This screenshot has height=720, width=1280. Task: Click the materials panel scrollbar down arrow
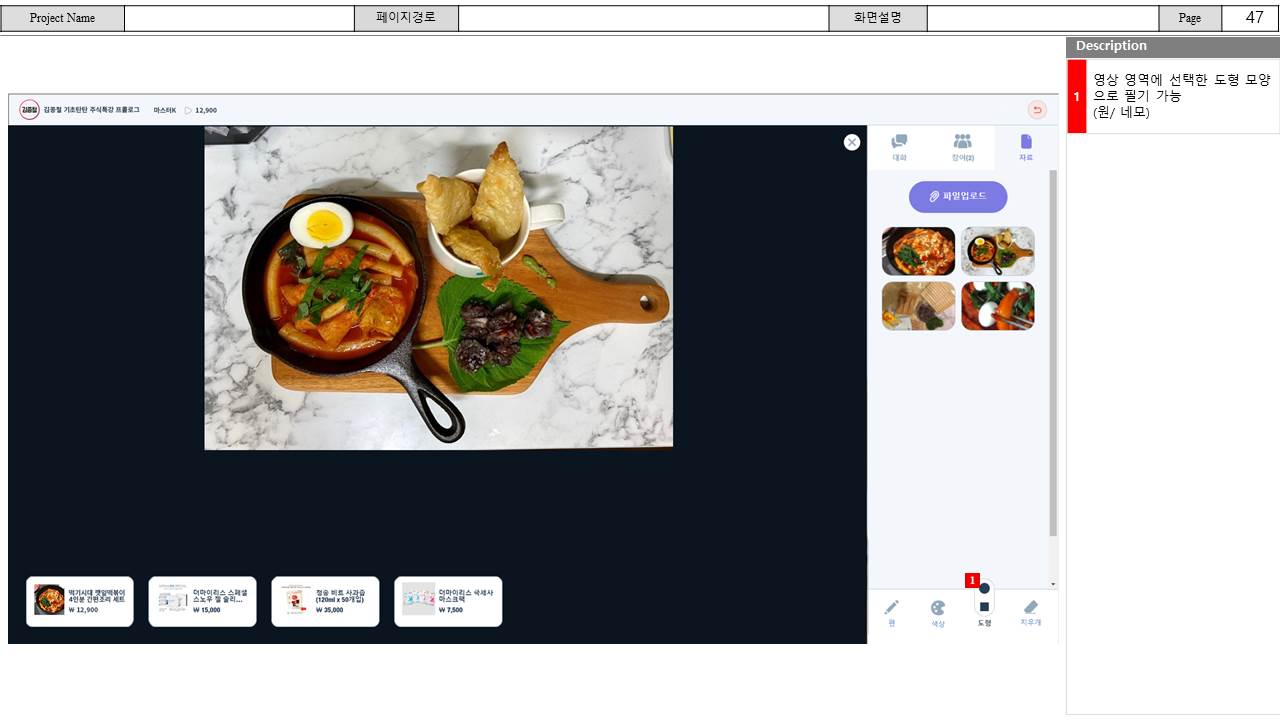pos(1052,584)
